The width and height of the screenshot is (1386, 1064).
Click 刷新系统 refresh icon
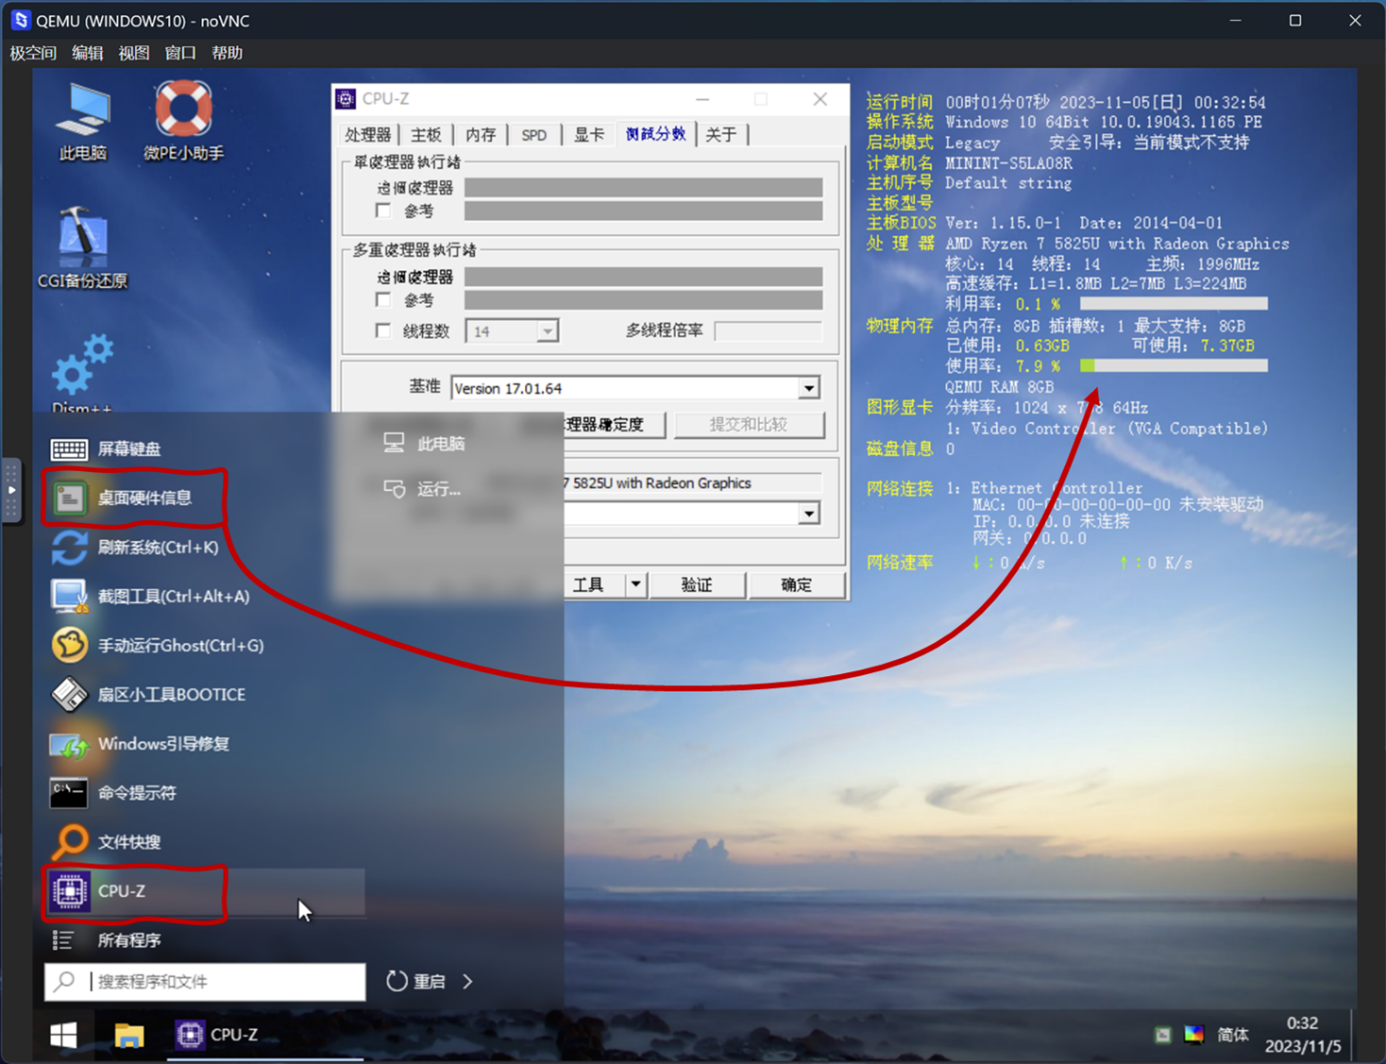[69, 547]
